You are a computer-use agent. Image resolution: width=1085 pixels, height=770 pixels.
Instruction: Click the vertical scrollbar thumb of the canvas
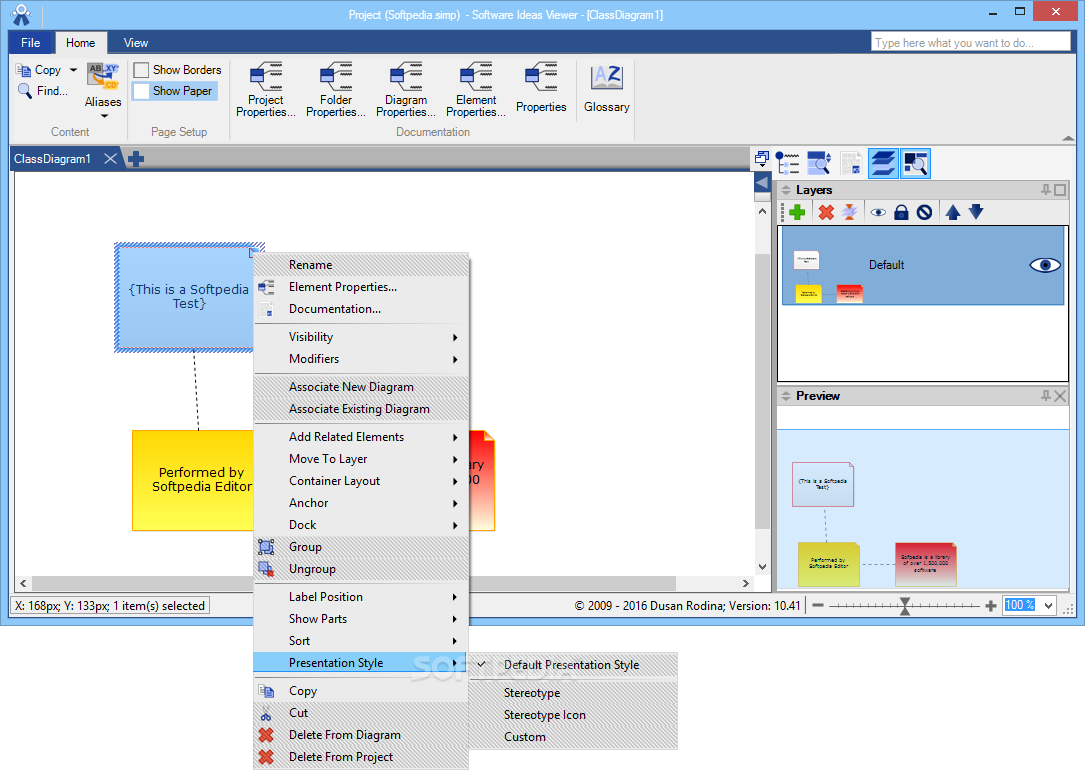(762, 391)
